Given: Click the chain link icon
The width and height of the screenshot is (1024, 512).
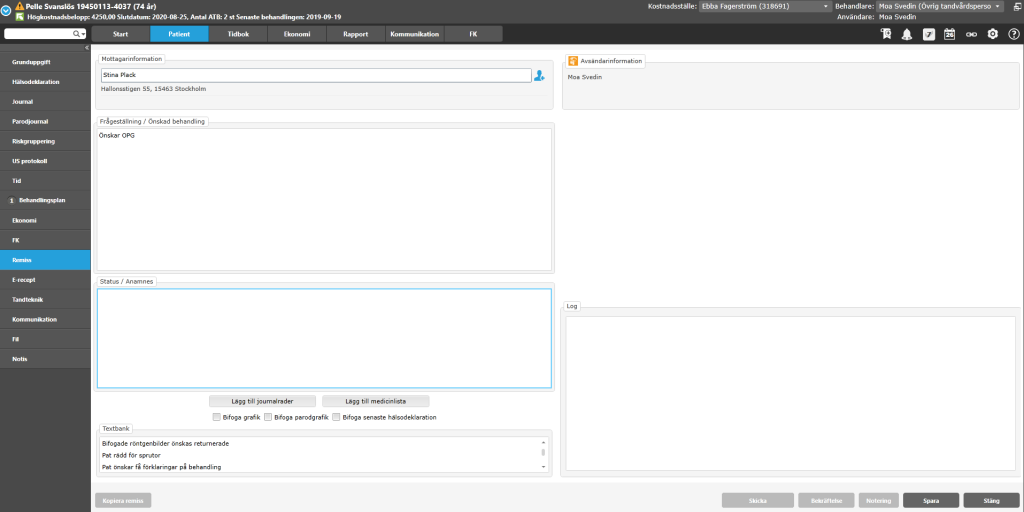Looking at the screenshot, I should point(971,34).
